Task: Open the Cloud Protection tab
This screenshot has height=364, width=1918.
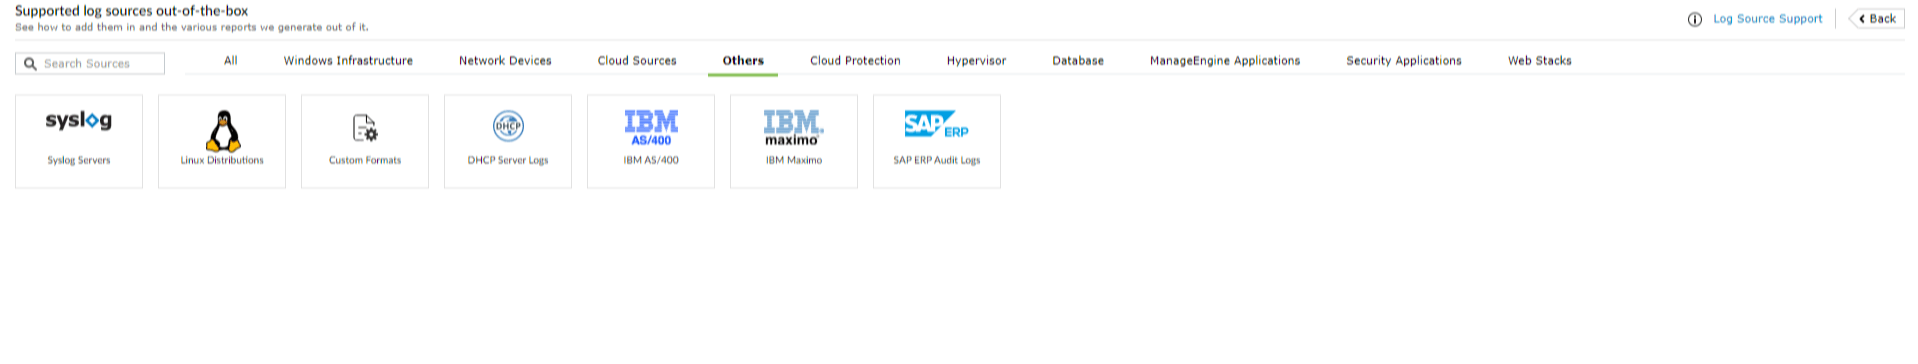Action: 855,61
